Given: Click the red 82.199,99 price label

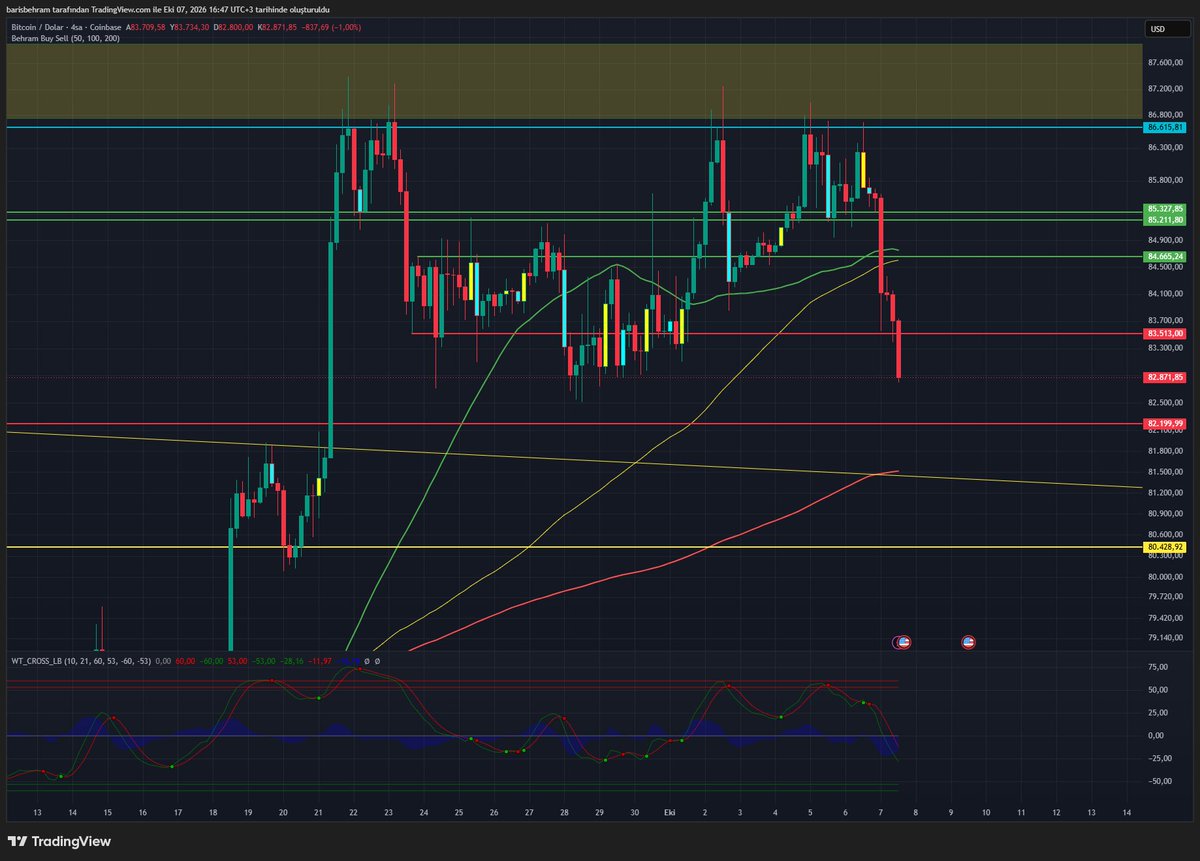Looking at the screenshot, I should click(1166, 424).
